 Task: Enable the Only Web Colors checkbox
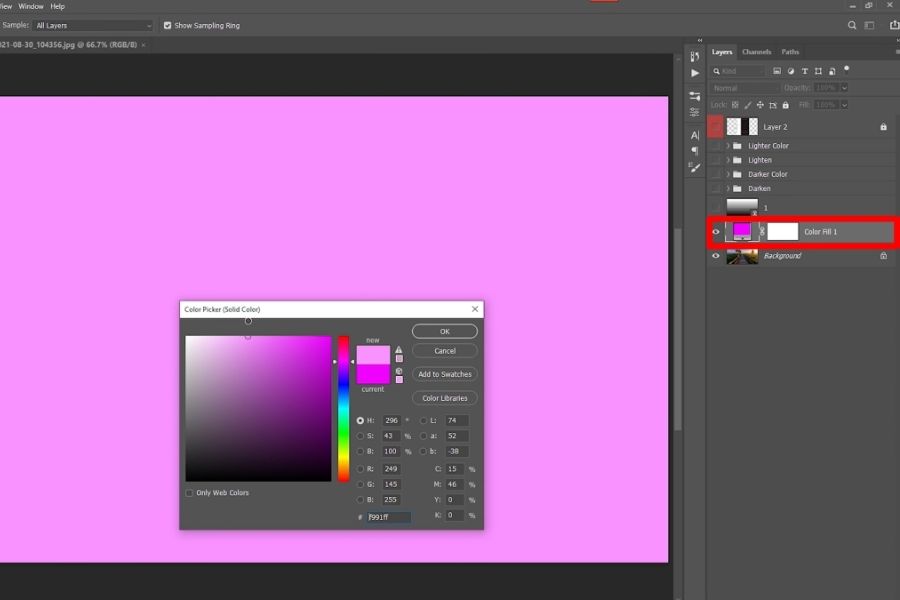[190, 493]
